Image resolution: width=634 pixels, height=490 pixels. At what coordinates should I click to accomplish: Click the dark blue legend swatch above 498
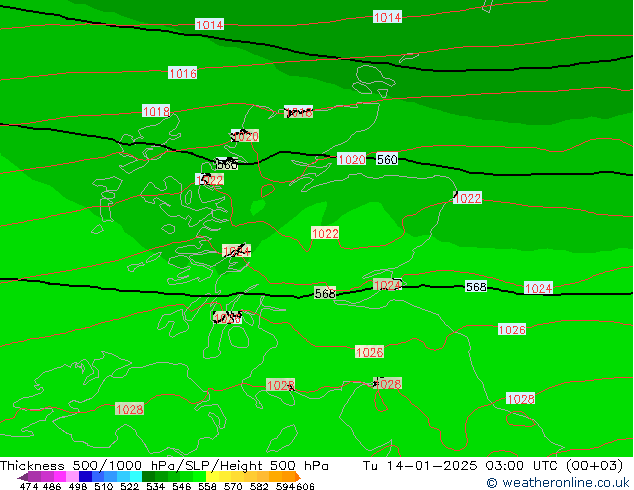coord(85,477)
